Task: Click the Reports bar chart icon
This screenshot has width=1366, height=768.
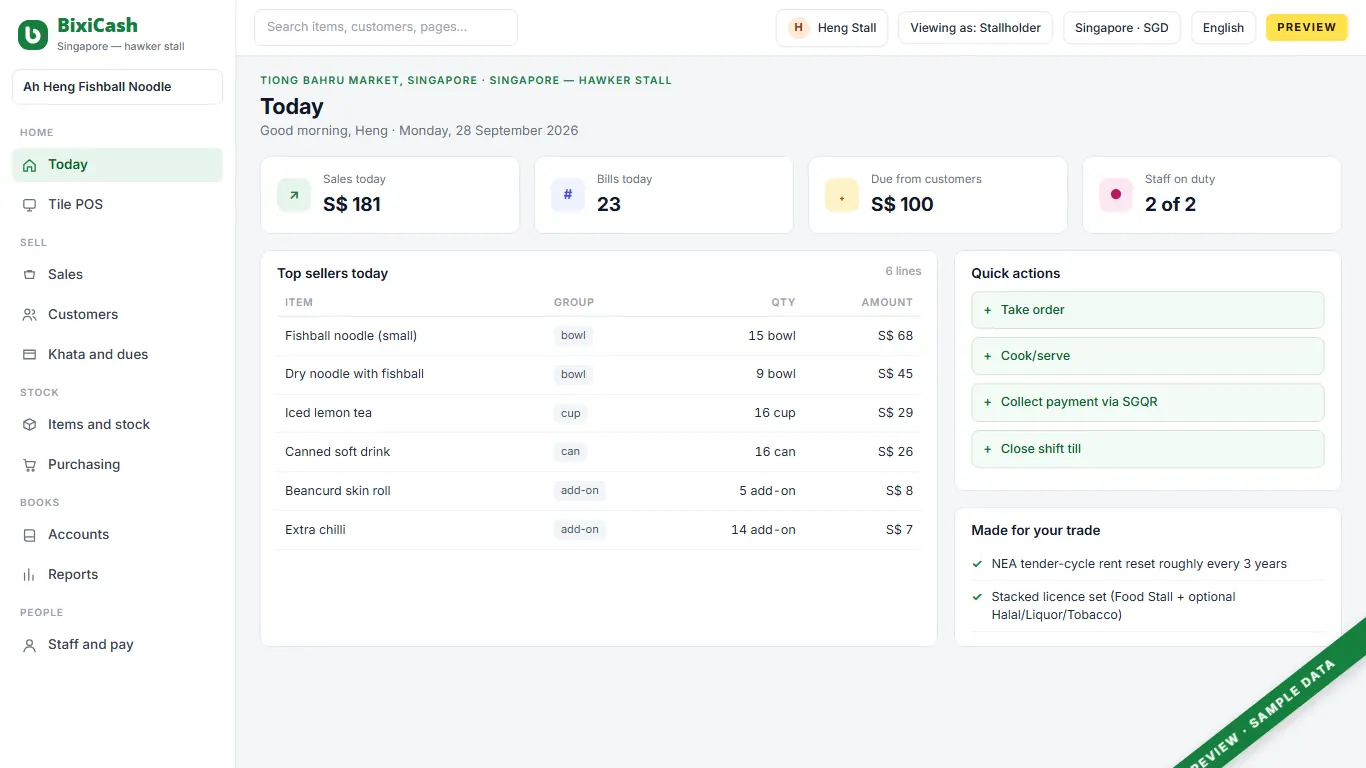Action: click(29, 575)
